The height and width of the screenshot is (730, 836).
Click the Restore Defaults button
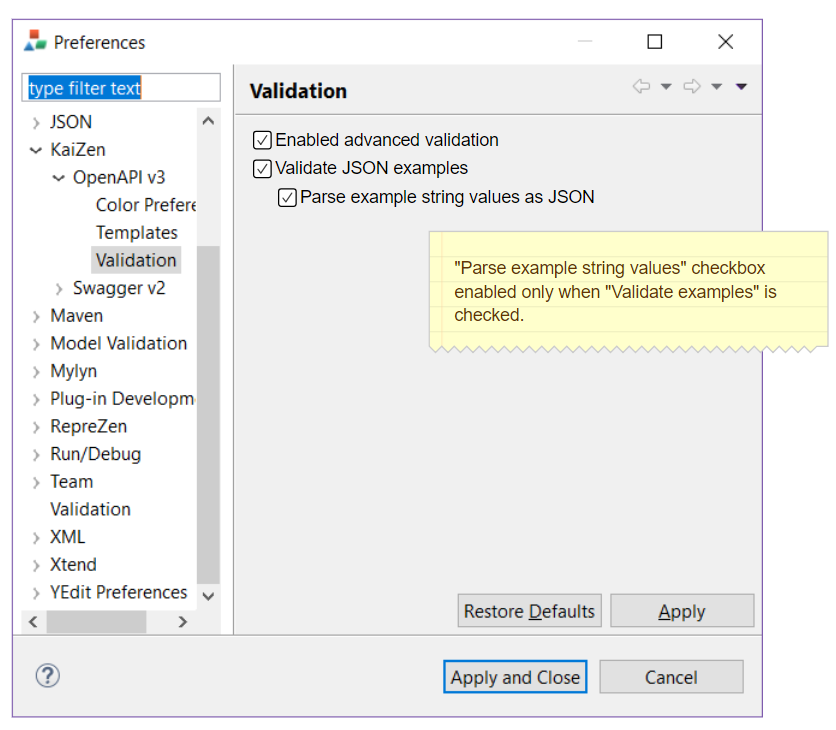click(x=529, y=610)
